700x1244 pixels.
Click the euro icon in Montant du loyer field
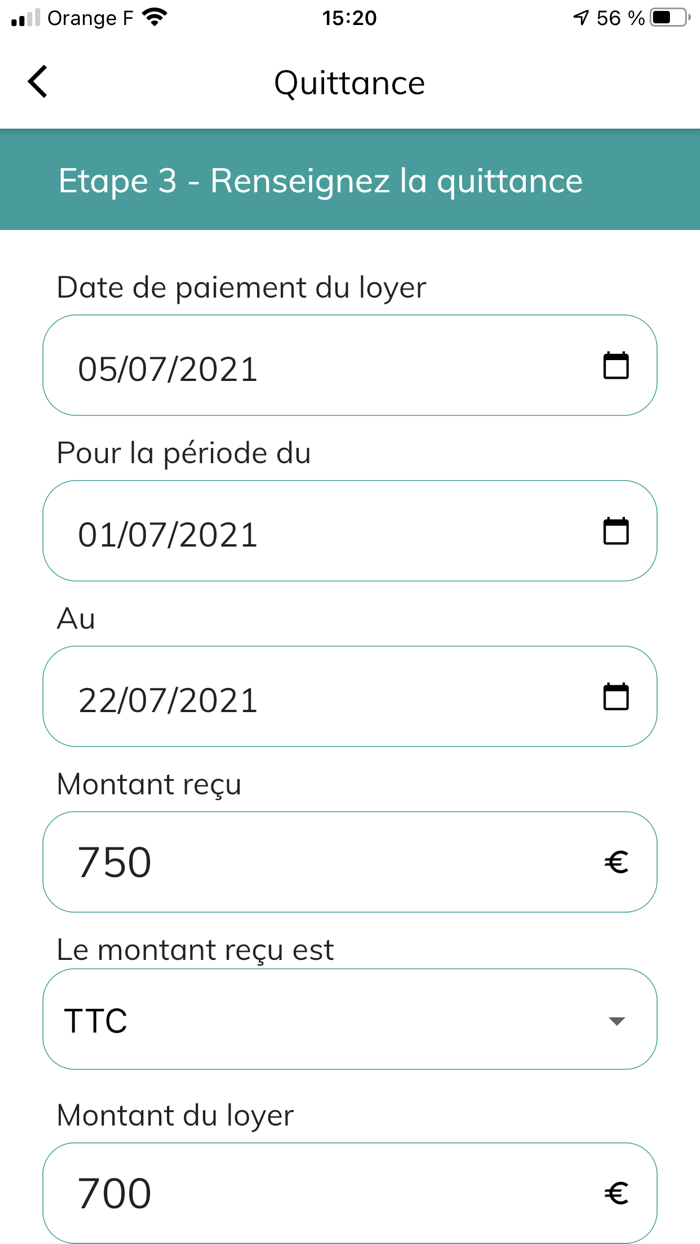[x=617, y=1193]
